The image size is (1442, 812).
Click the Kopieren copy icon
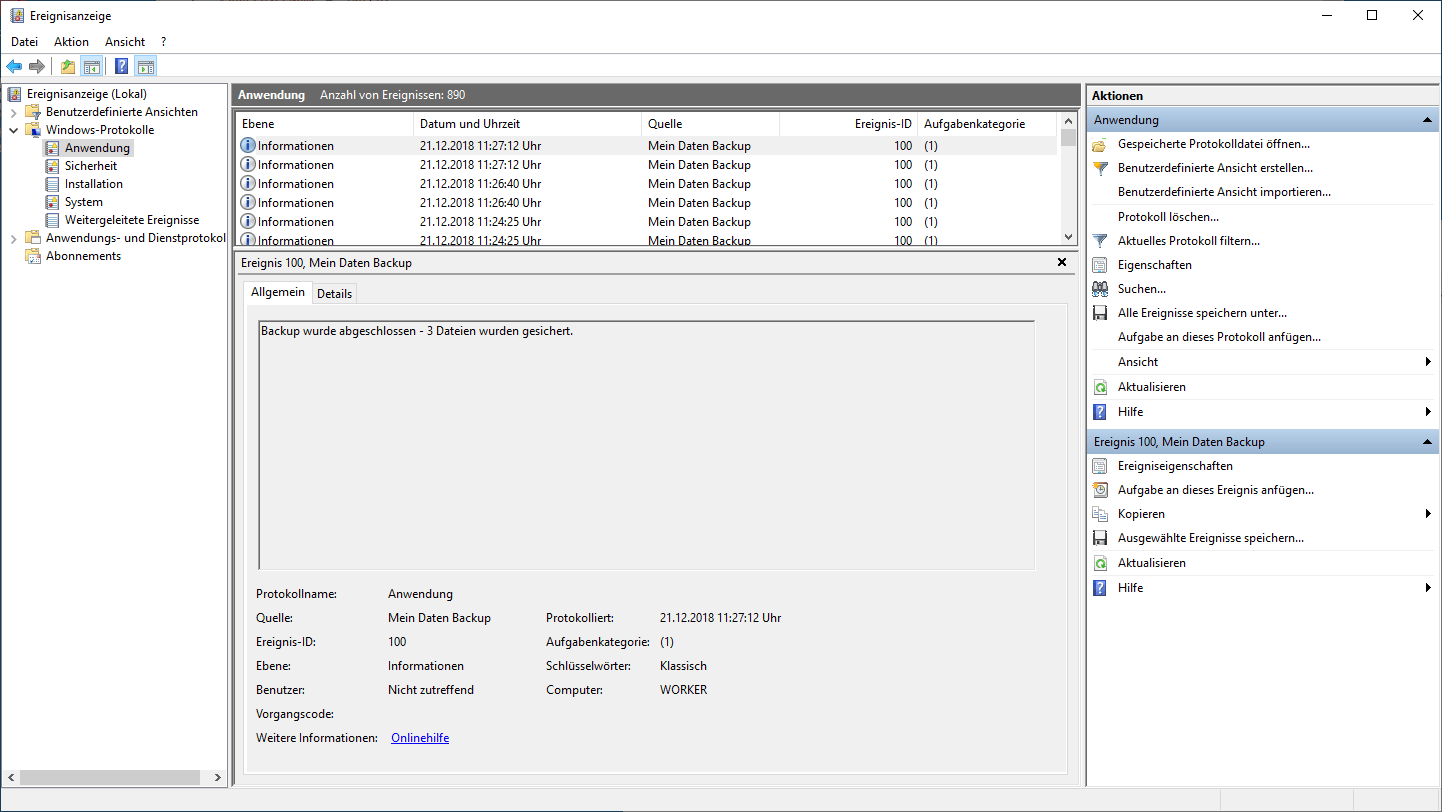point(1100,514)
